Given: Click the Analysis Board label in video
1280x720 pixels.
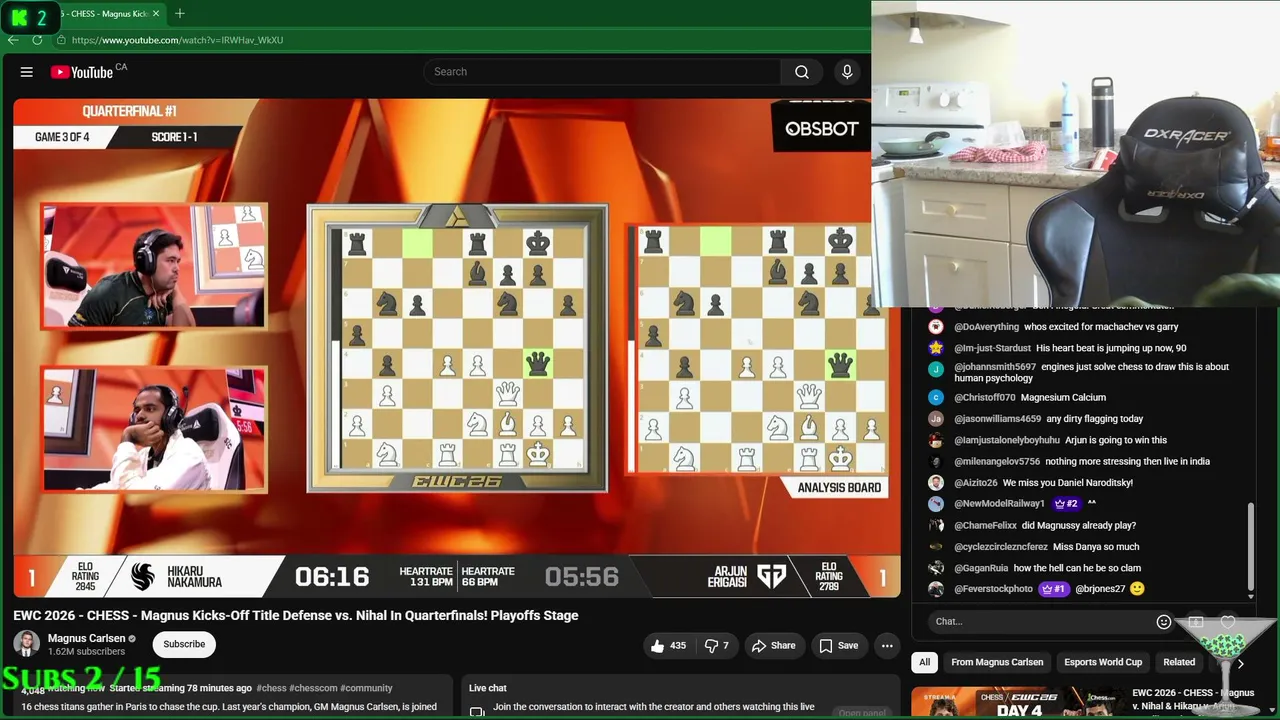Looking at the screenshot, I should pos(839,488).
